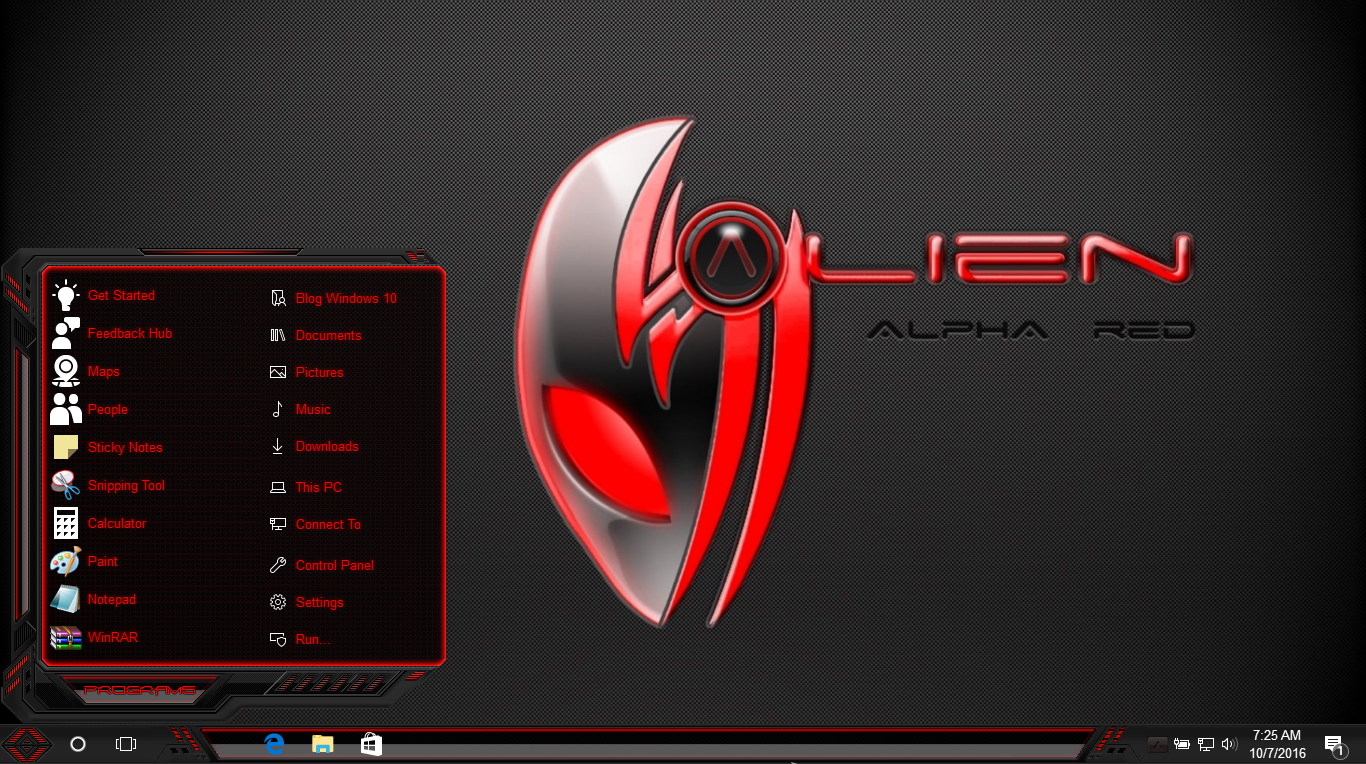
Task: Open the Blog Windows 10 link
Action: pyautogui.click(x=344, y=298)
